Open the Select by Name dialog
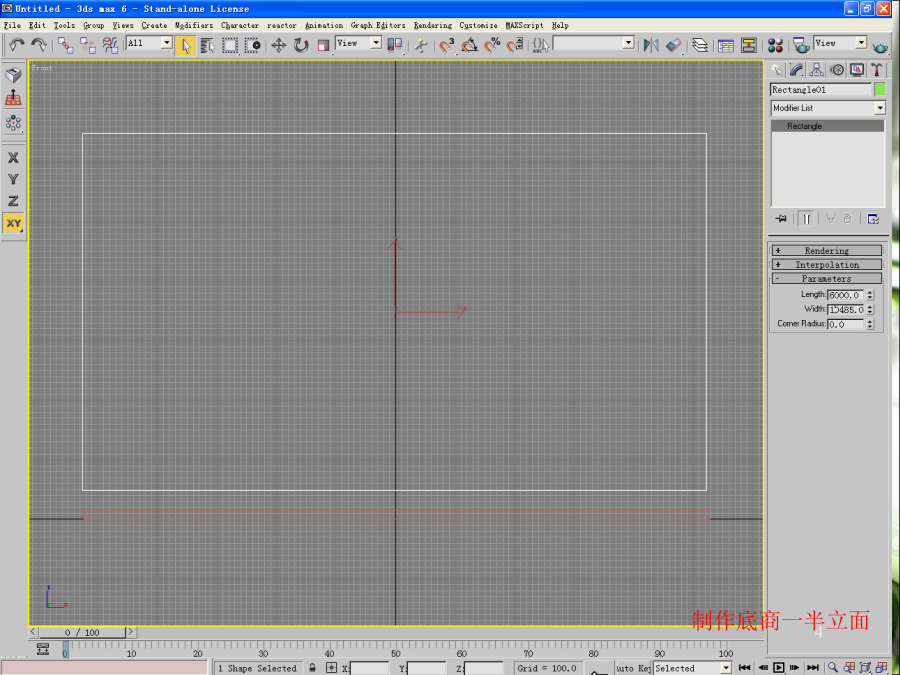 [x=207, y=45]
